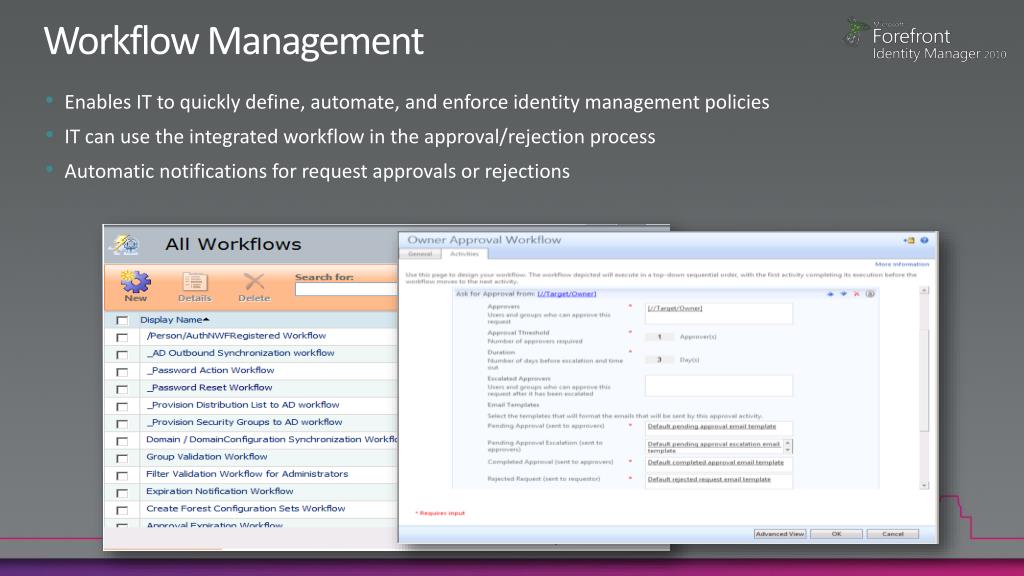Open the Expiration Notification Workflow link
The height and width of the screenshot is (576, 1024).
click(x=219, y=491)
